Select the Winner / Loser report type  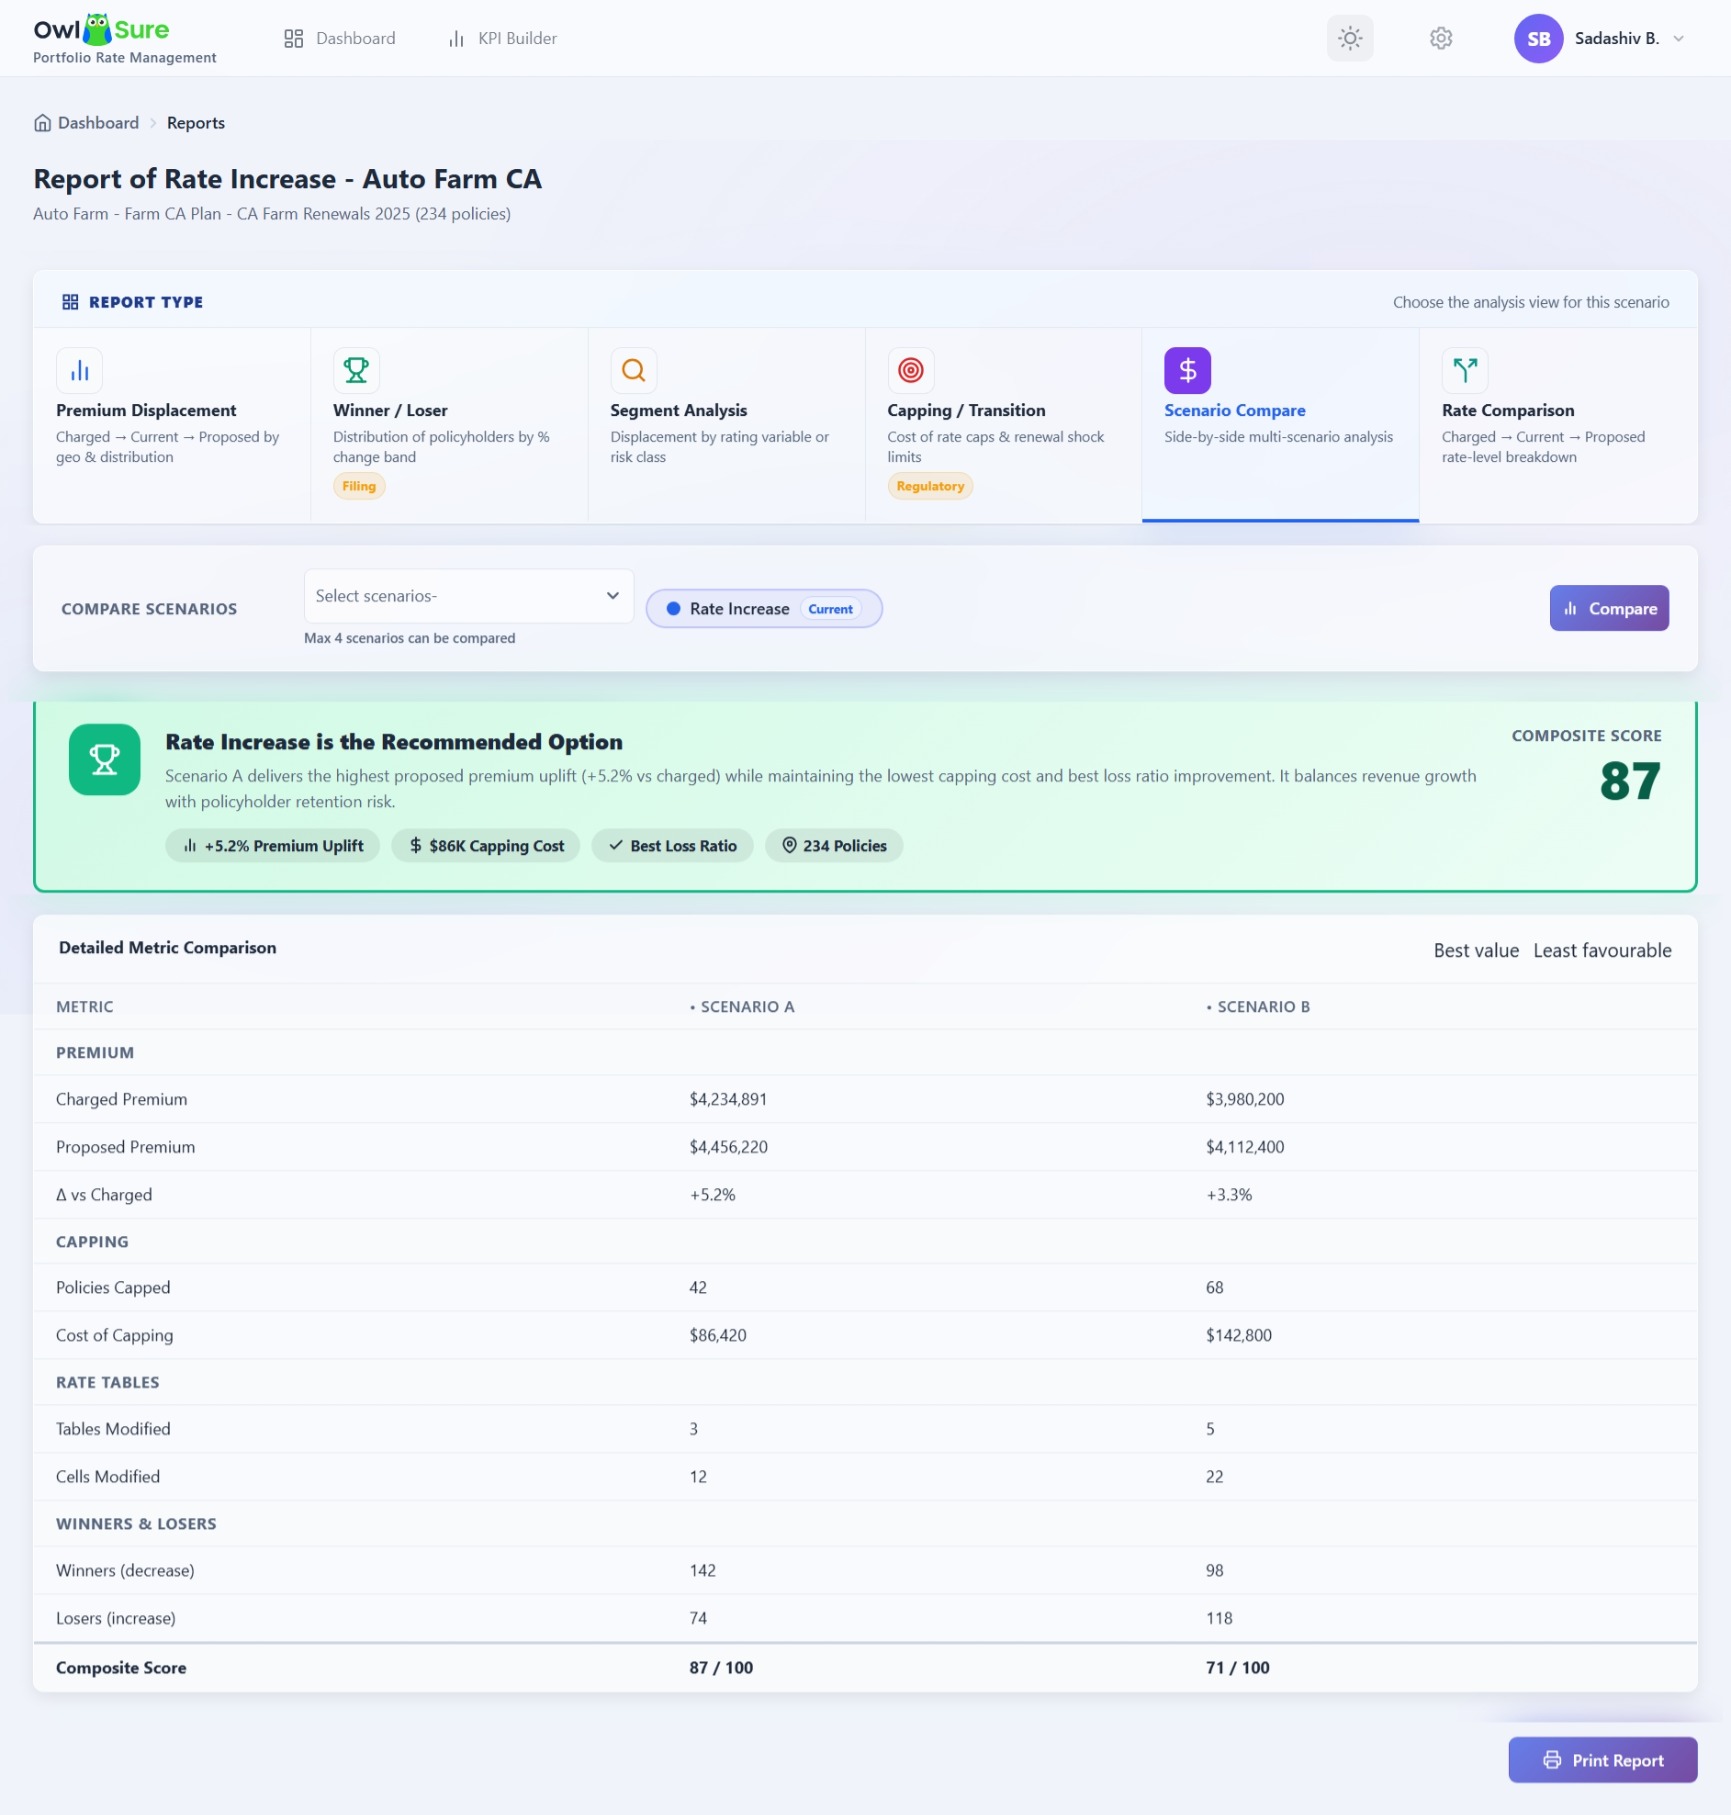449,425
